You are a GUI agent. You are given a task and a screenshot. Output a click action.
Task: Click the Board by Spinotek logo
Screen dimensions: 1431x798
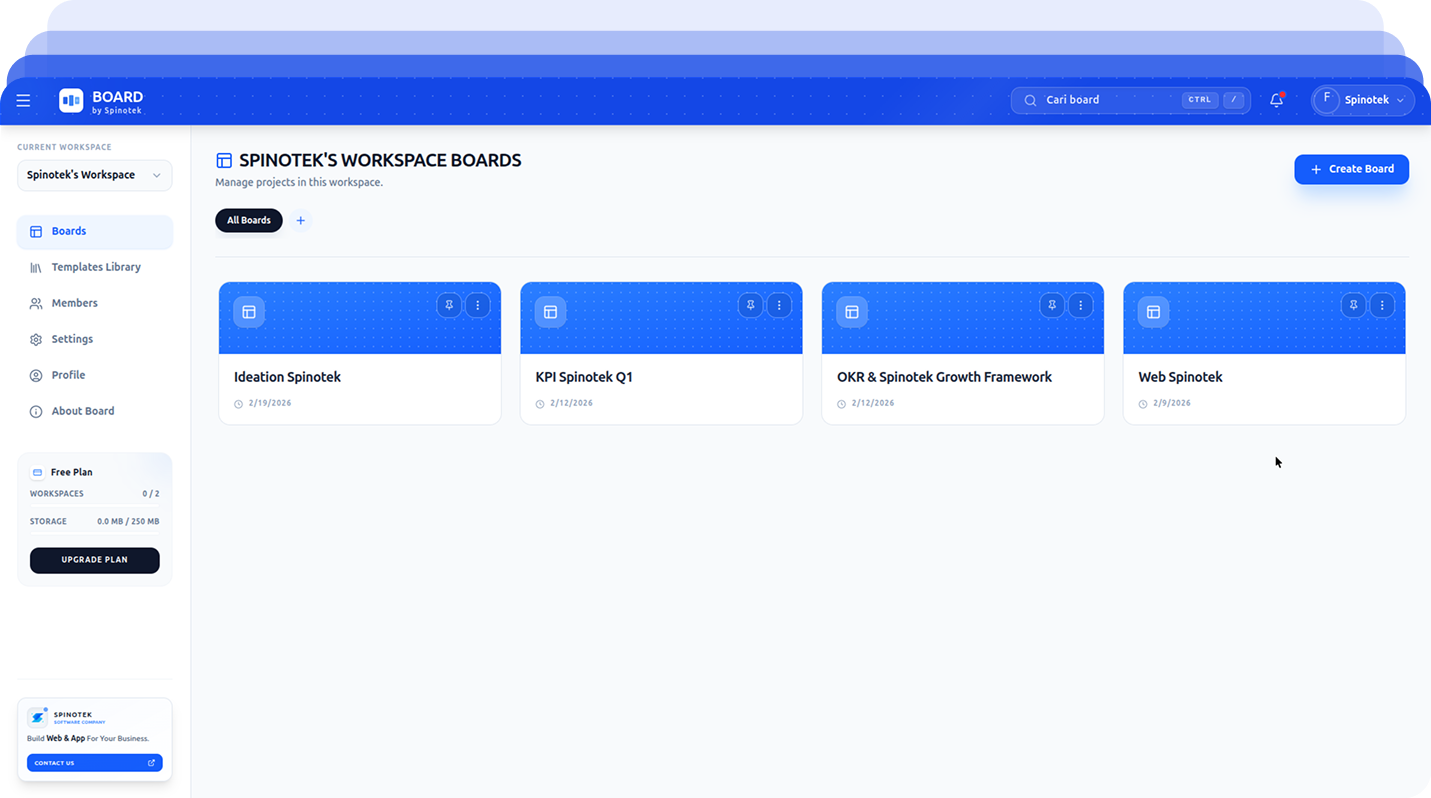coord(100,100)
